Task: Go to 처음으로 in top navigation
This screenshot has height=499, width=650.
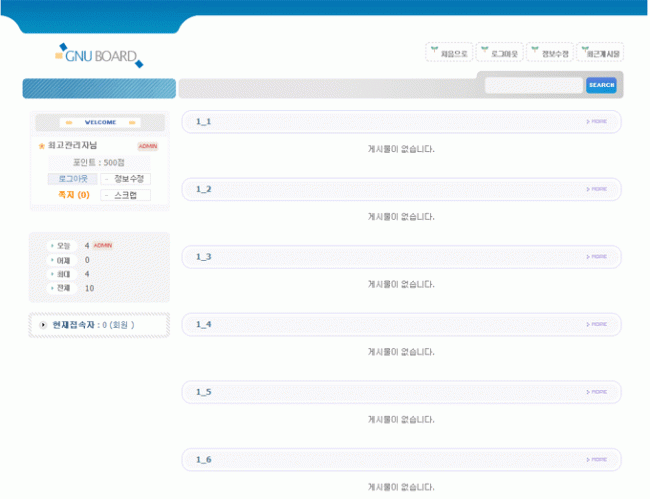Action: tap(449, 53)
